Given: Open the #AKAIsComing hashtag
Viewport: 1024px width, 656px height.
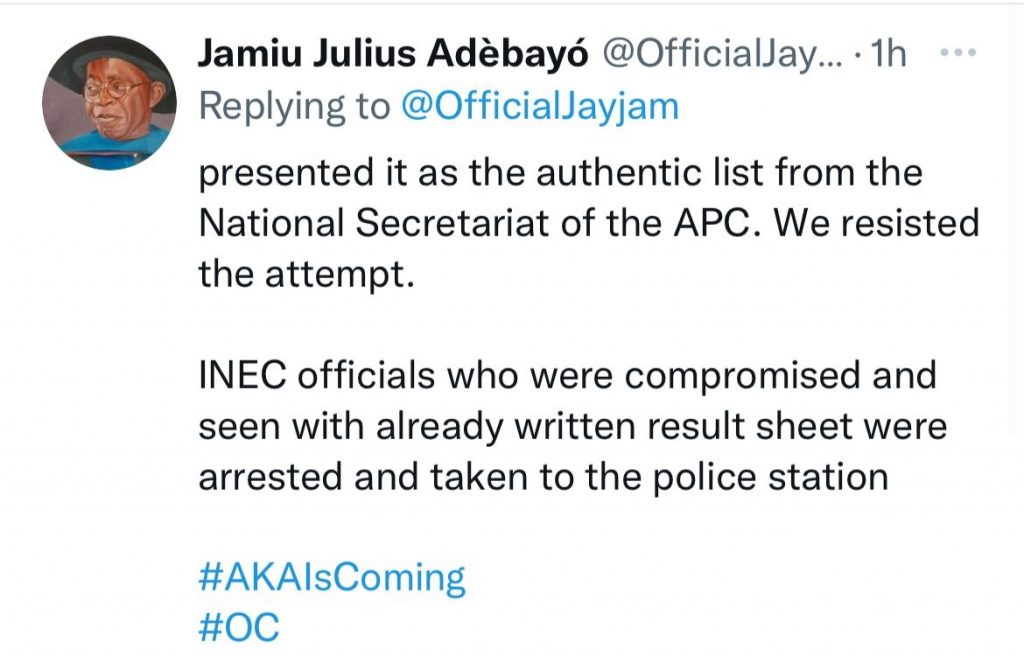Looking at the screenshot, I should tap(332, 578).
